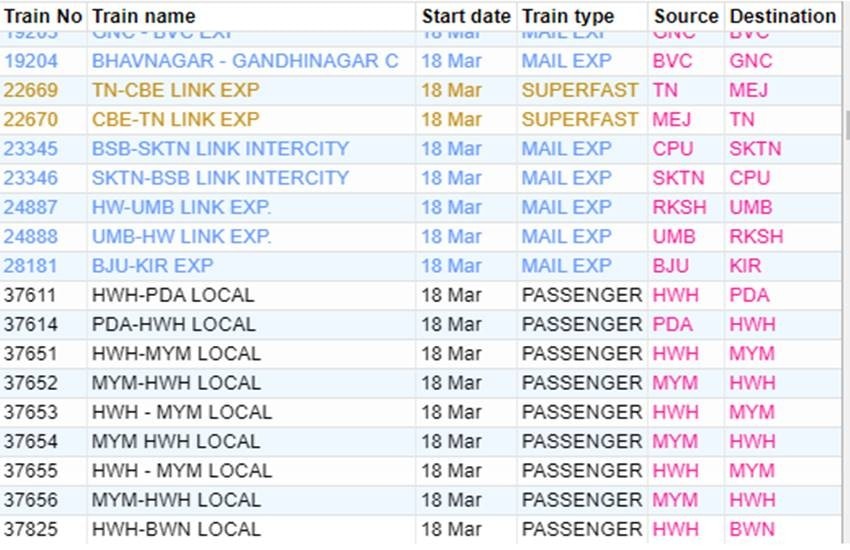Viewport: 850px width, 550px height.
Task: Select TN-CBE LINK EXP train
Action: [176, 90]
